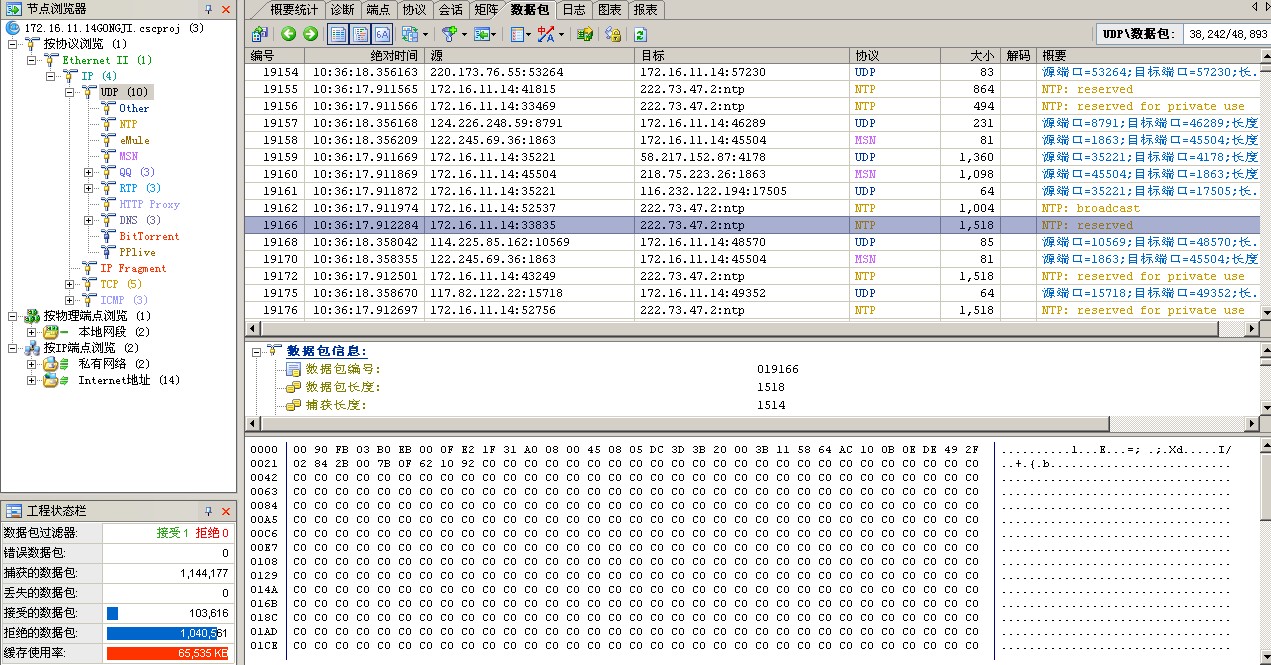
Task: Click the Chinese-to-A encoding icon
Action: coord(546,34)
